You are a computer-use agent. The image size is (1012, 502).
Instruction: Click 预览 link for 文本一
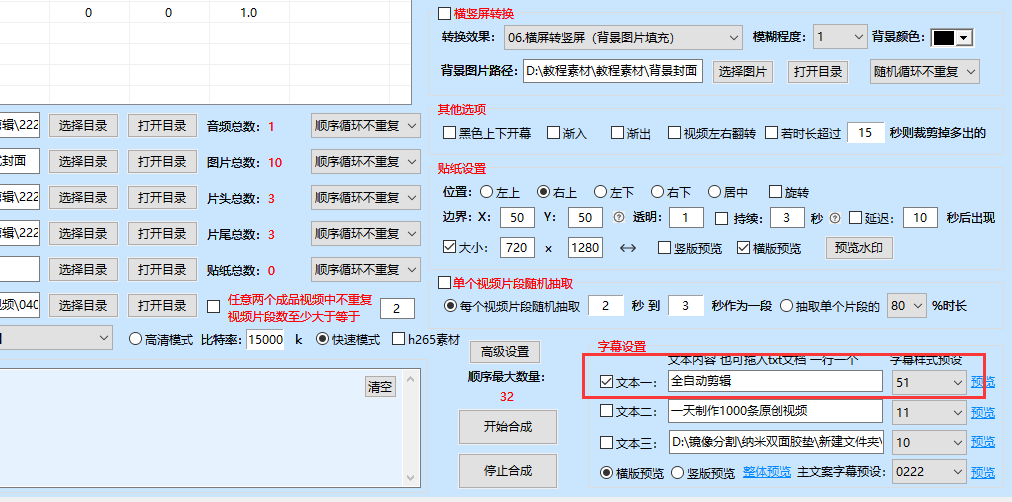tap(983, 382)
